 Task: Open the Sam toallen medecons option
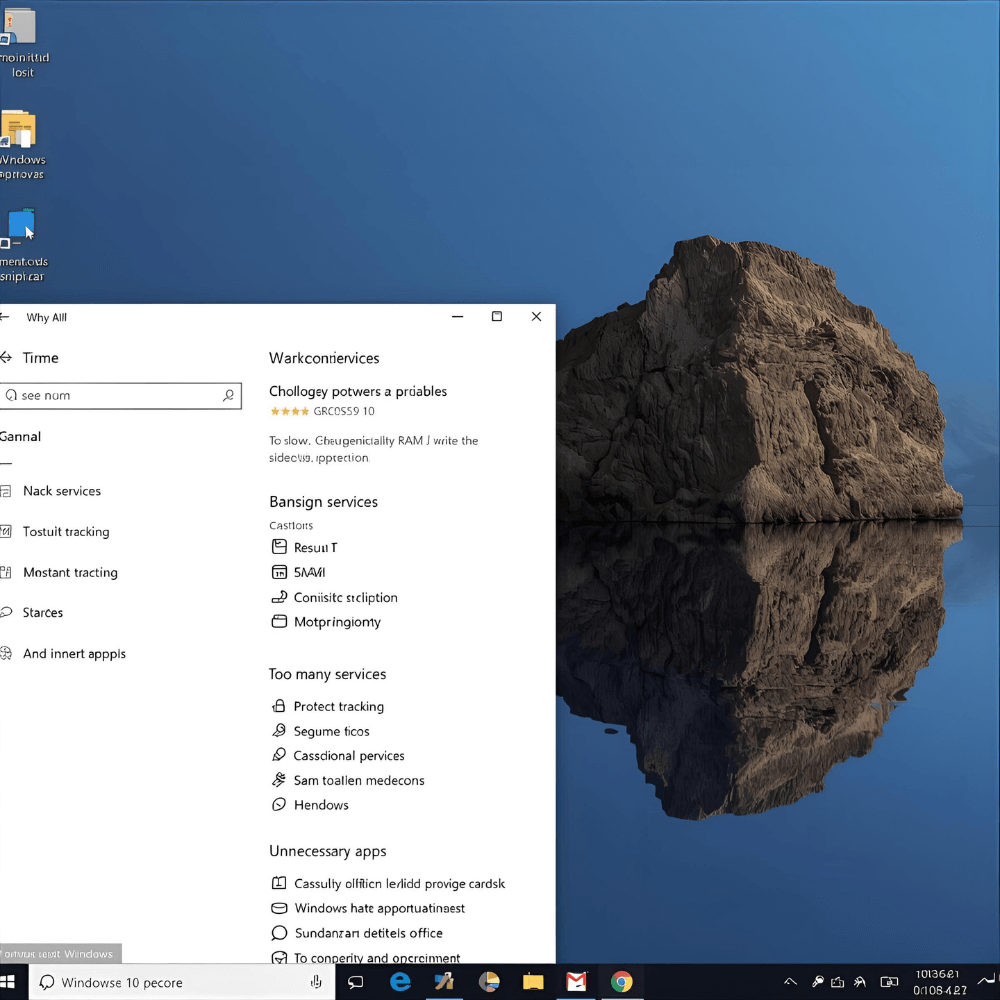tap(358, 780)
